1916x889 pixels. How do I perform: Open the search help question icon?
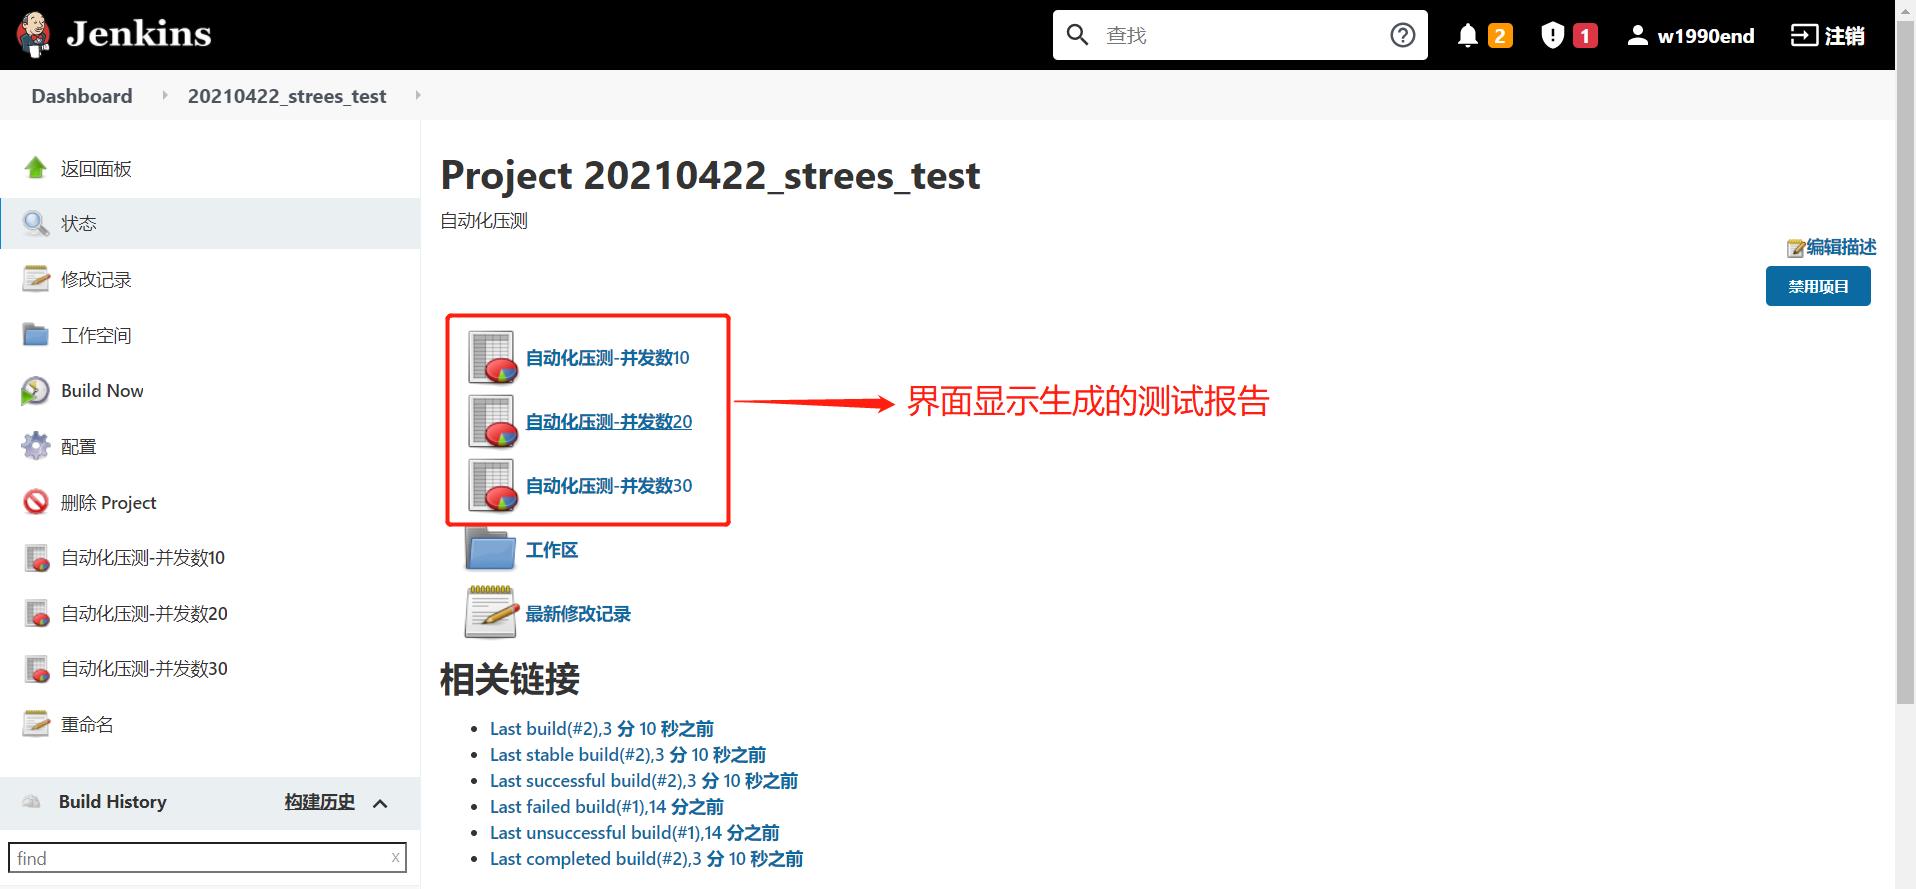pos(1402,35)
